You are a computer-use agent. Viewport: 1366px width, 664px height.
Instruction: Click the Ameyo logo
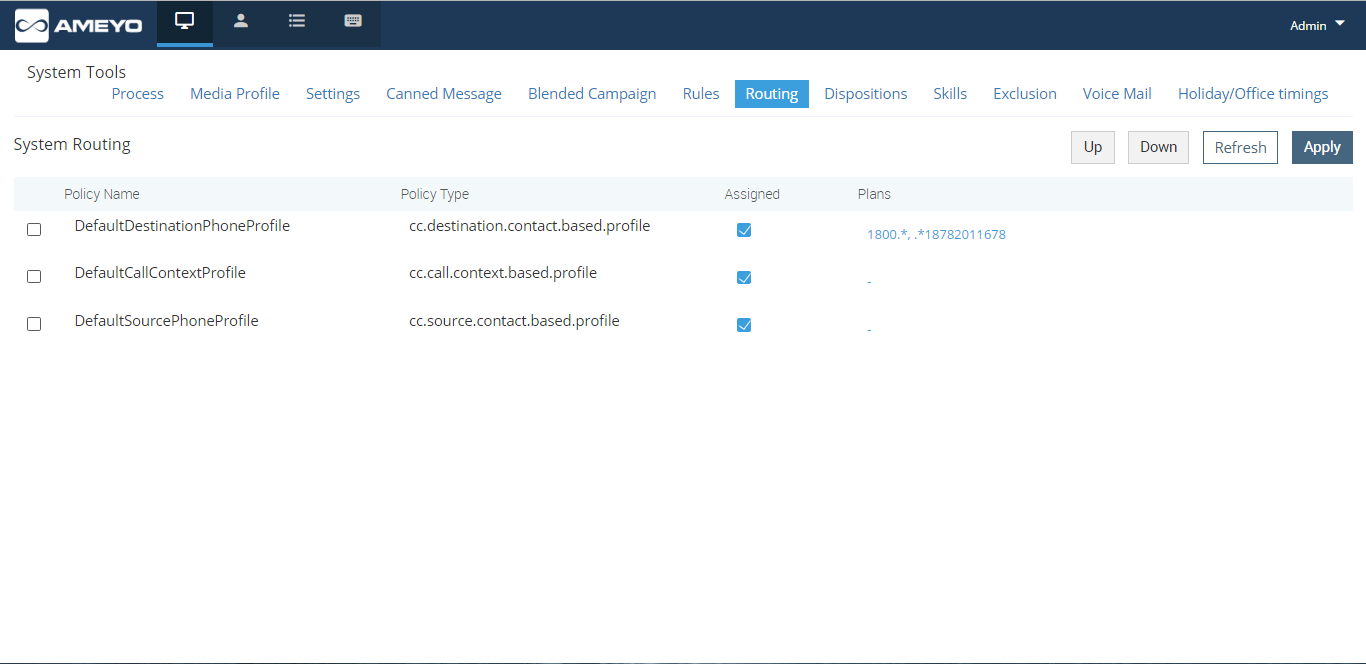pos(80,24)
